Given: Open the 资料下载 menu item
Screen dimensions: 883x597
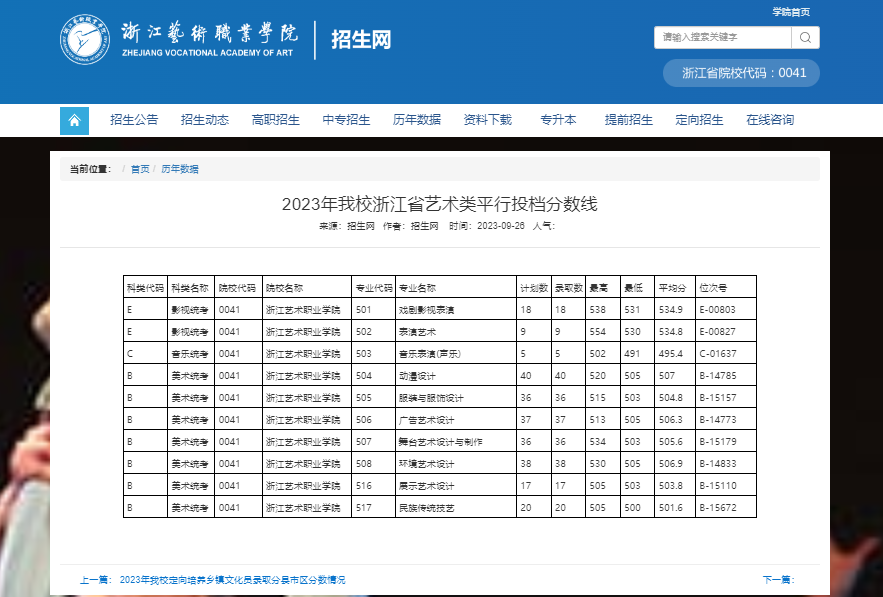Looking at the screenshot, I should point(488,120).
